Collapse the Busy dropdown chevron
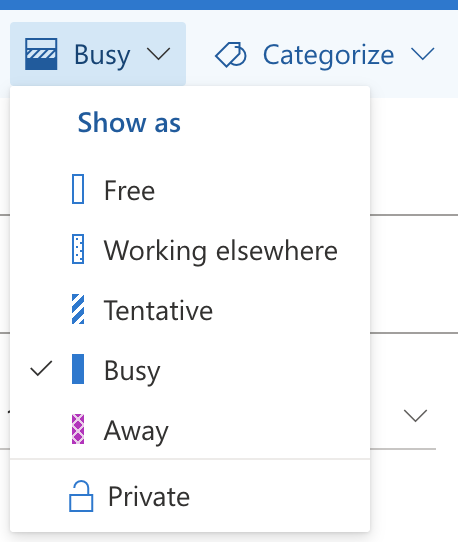458x542 pixels. tap(159, 54)
